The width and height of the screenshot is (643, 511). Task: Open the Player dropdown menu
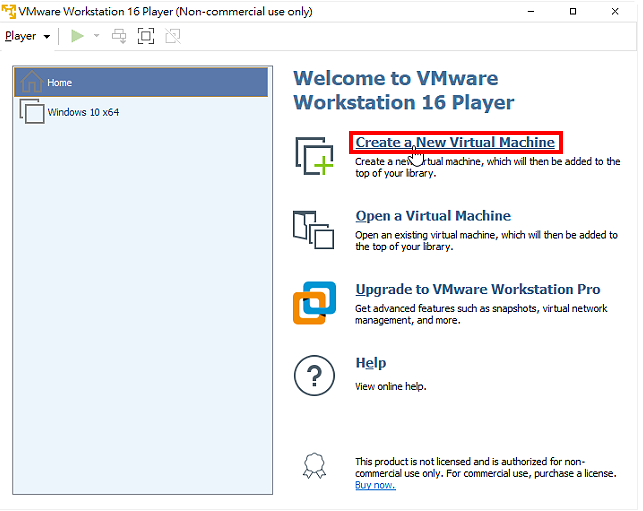click(27, 36)
